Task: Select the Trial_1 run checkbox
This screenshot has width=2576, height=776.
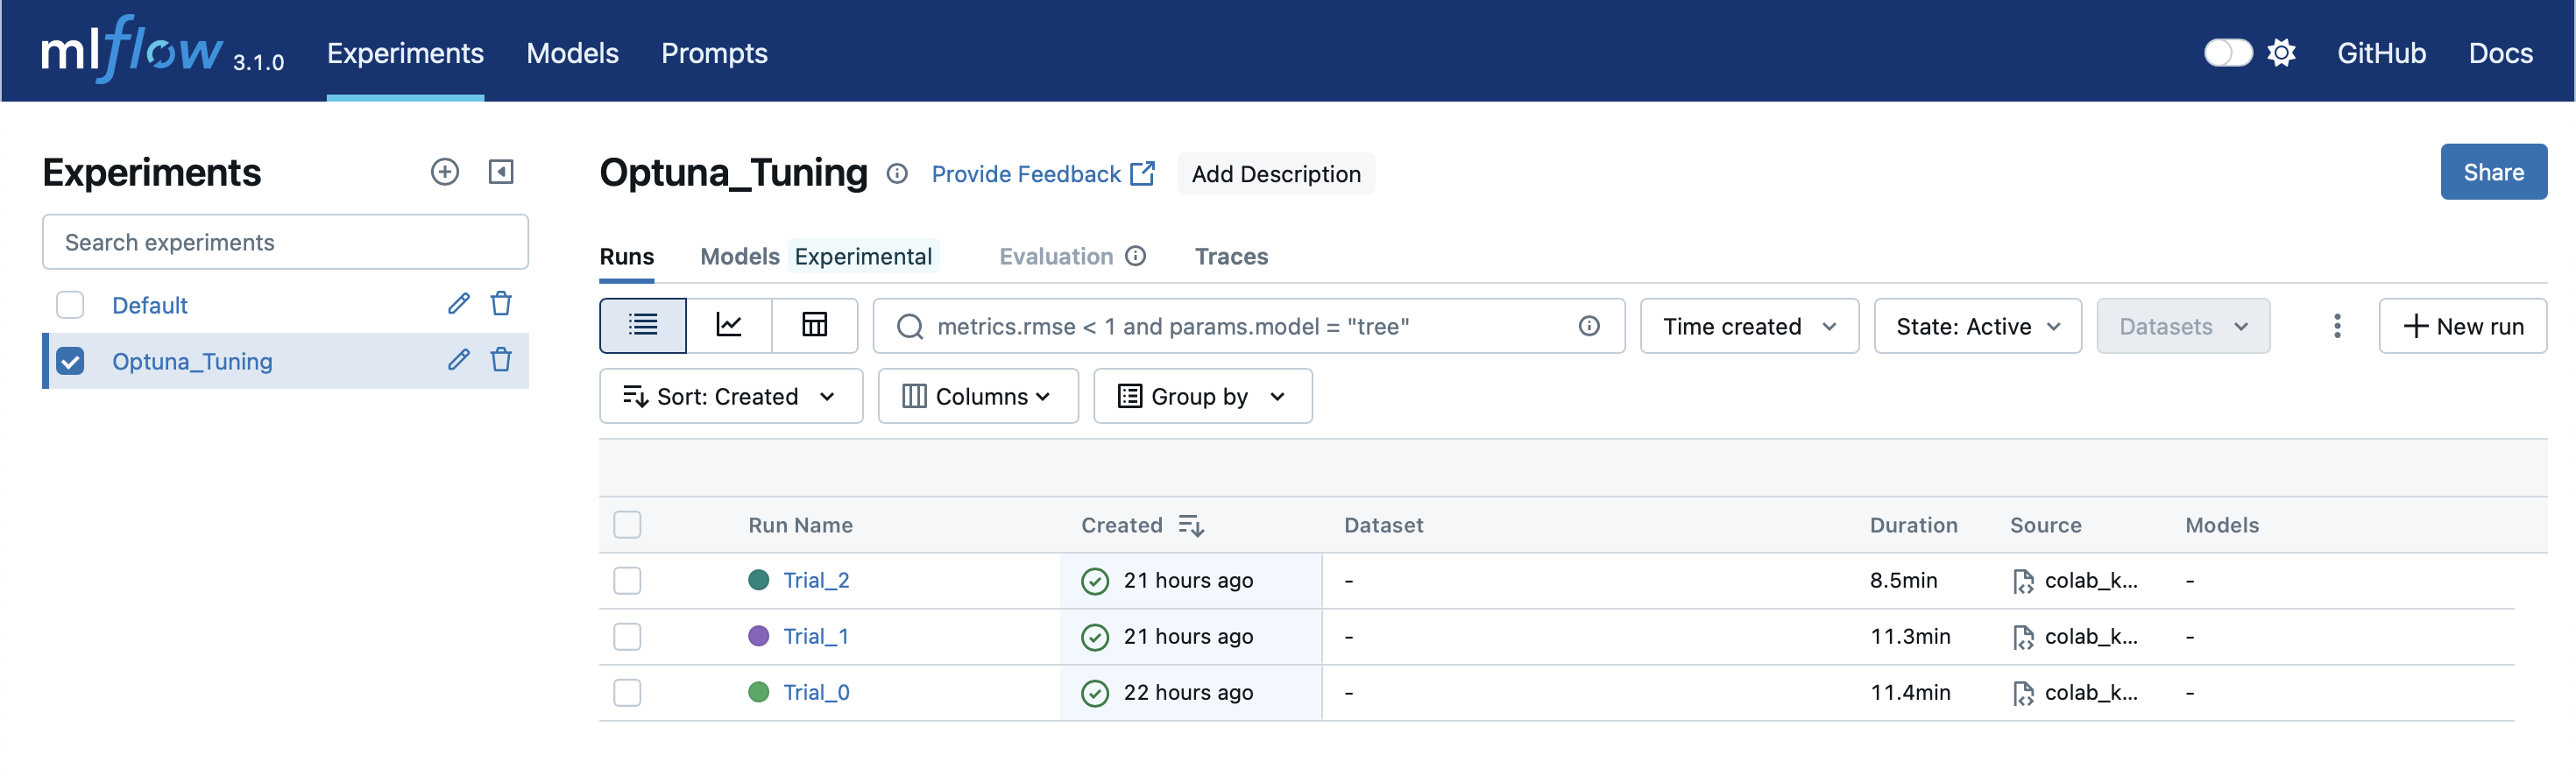Action: point(627,637)
